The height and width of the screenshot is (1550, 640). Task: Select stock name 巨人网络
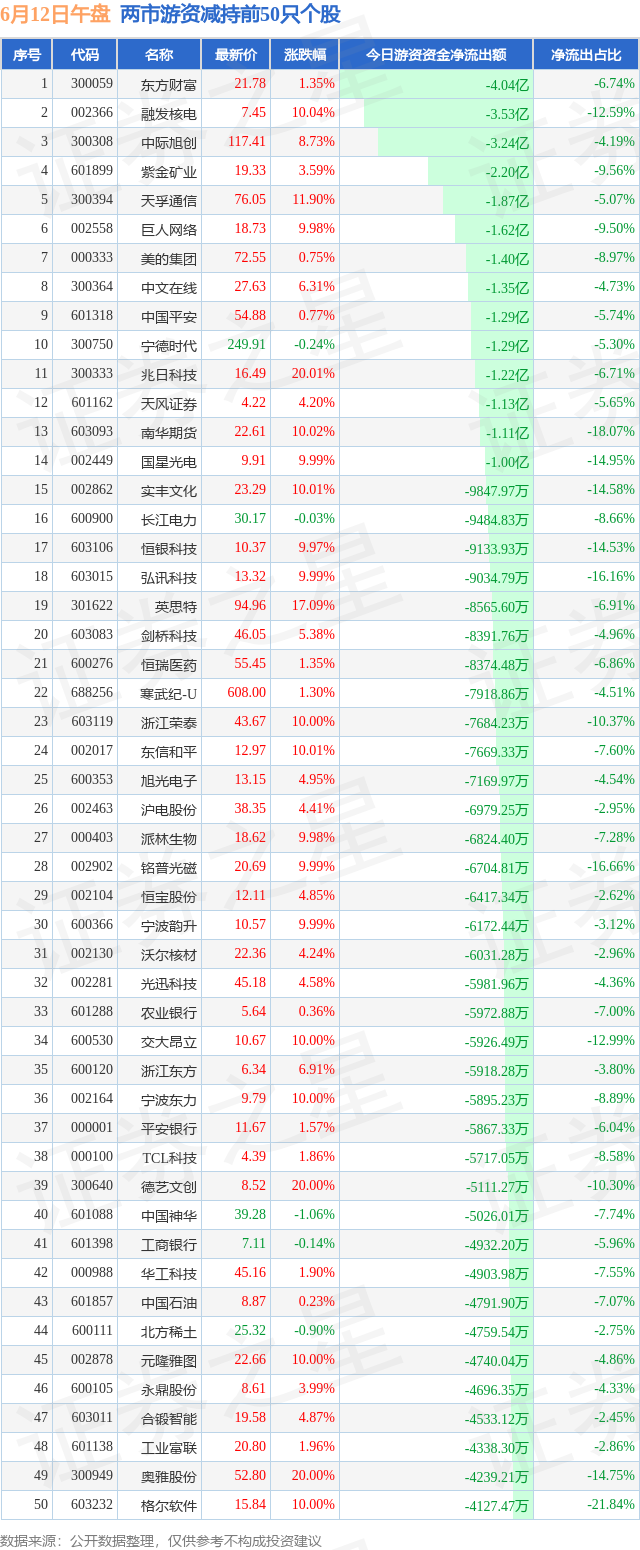pos(169,230)
